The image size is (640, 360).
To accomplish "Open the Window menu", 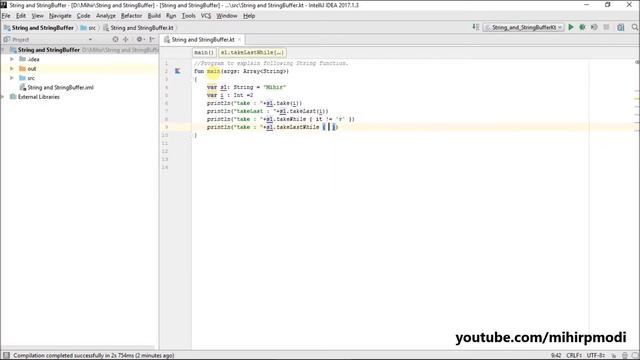I will click(227, 16).
